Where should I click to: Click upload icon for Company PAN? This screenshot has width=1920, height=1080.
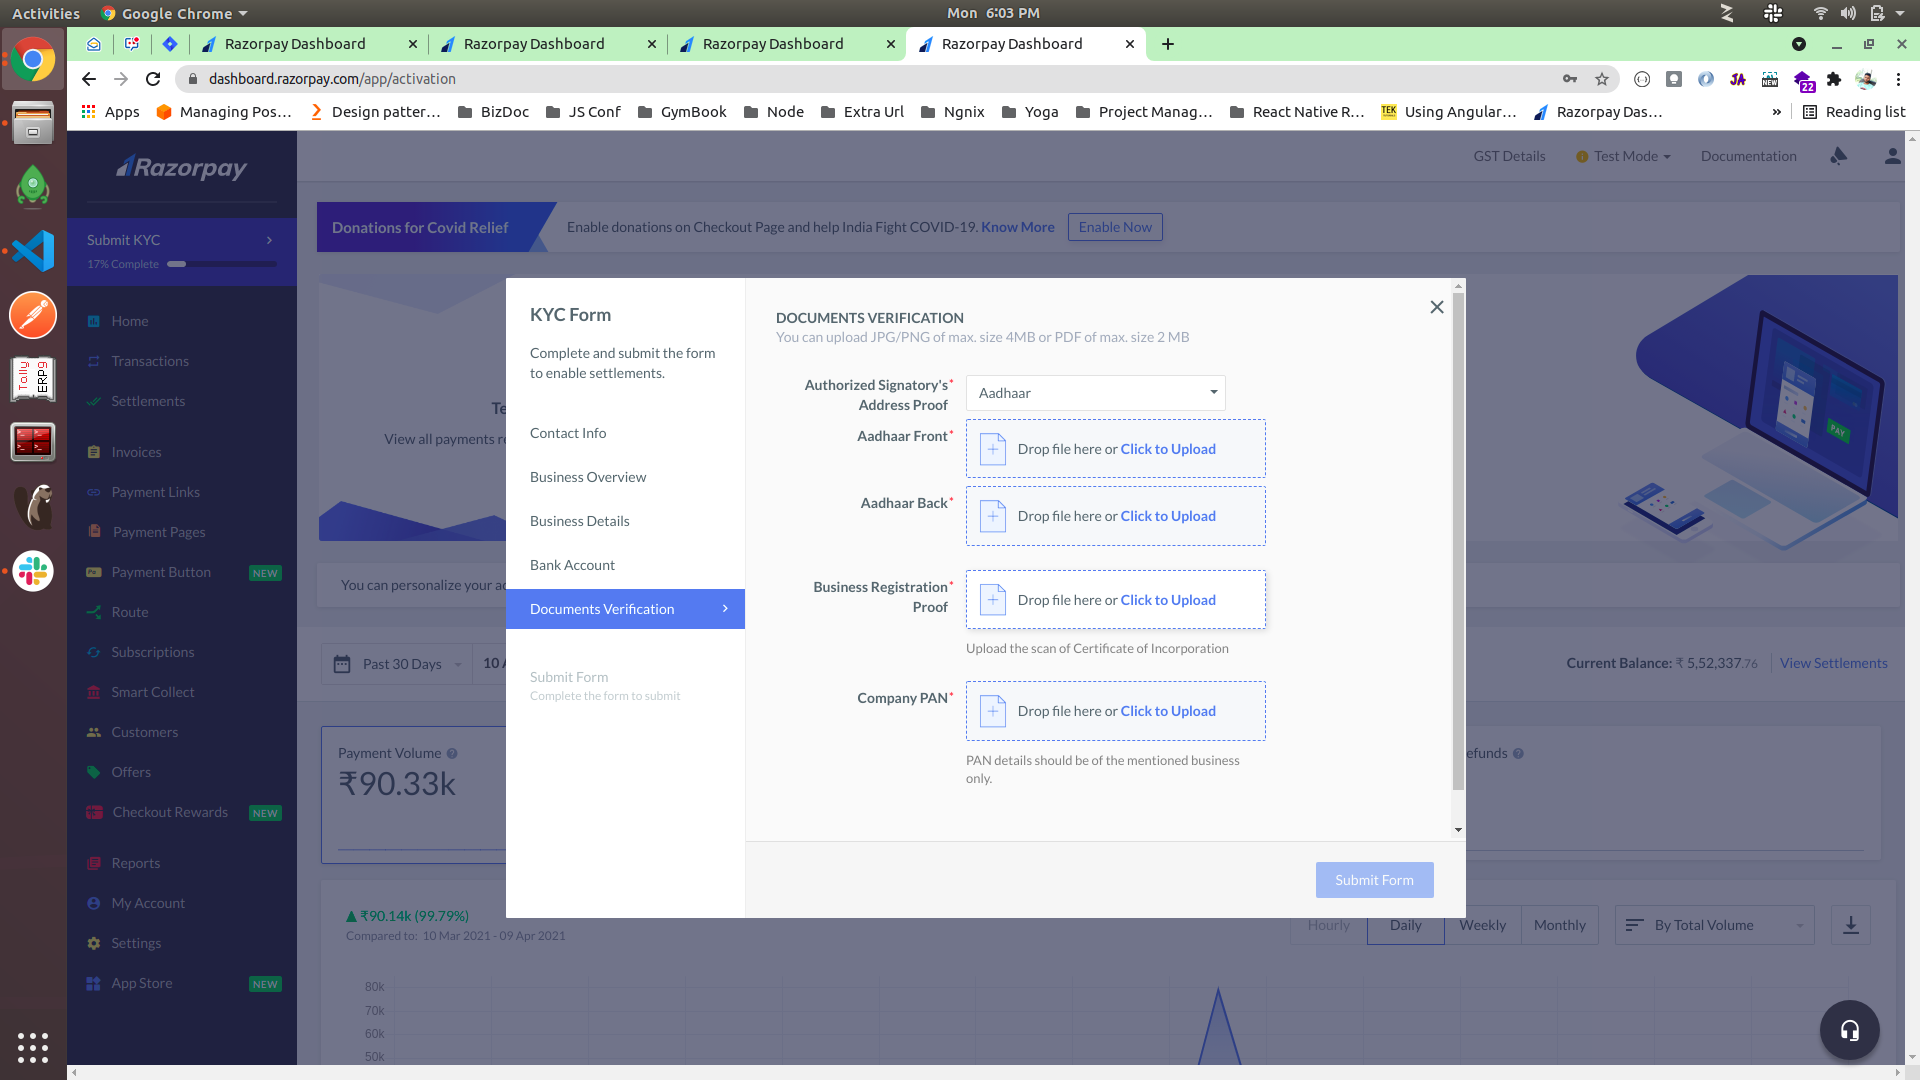coord(992,711)
